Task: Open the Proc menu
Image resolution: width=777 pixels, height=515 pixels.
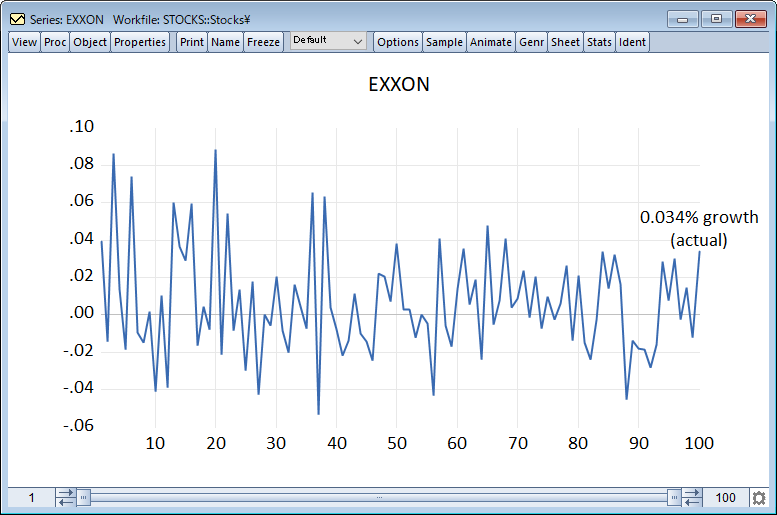Action: point(55,42)
